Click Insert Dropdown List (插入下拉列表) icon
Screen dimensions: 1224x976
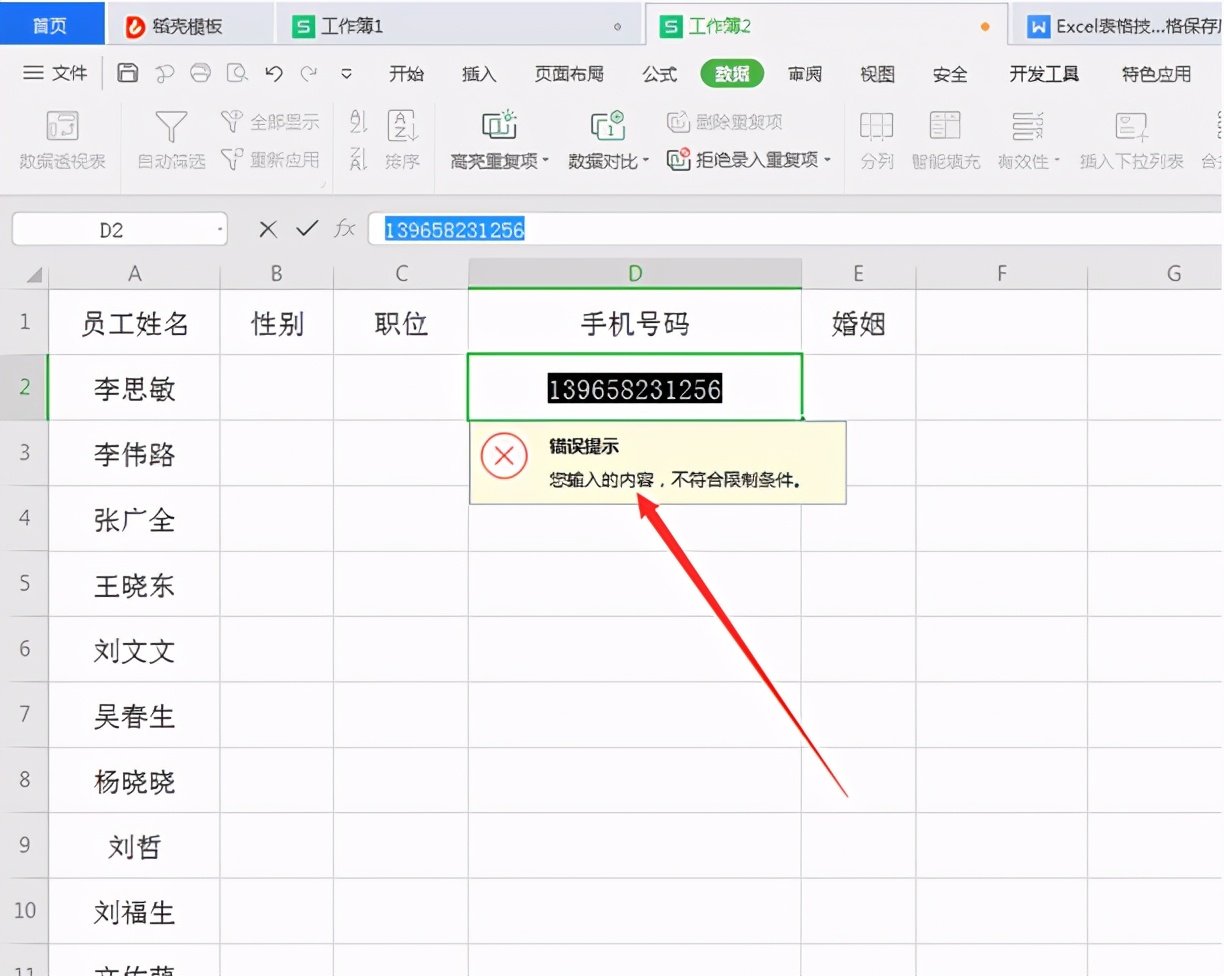click(1131, 126)
